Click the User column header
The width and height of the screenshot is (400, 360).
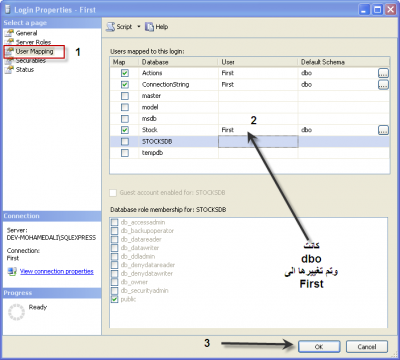tap(258, 62)
